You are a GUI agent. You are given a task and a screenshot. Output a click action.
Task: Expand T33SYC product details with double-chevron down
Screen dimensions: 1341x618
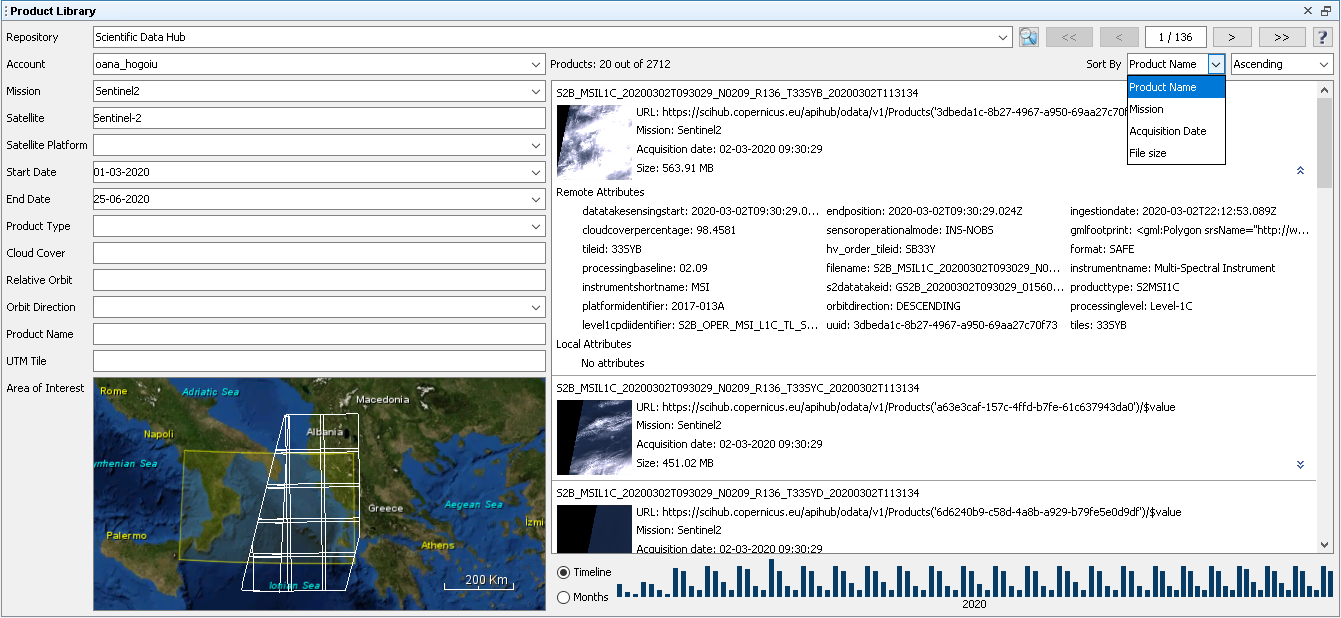tap(1300, 464)
